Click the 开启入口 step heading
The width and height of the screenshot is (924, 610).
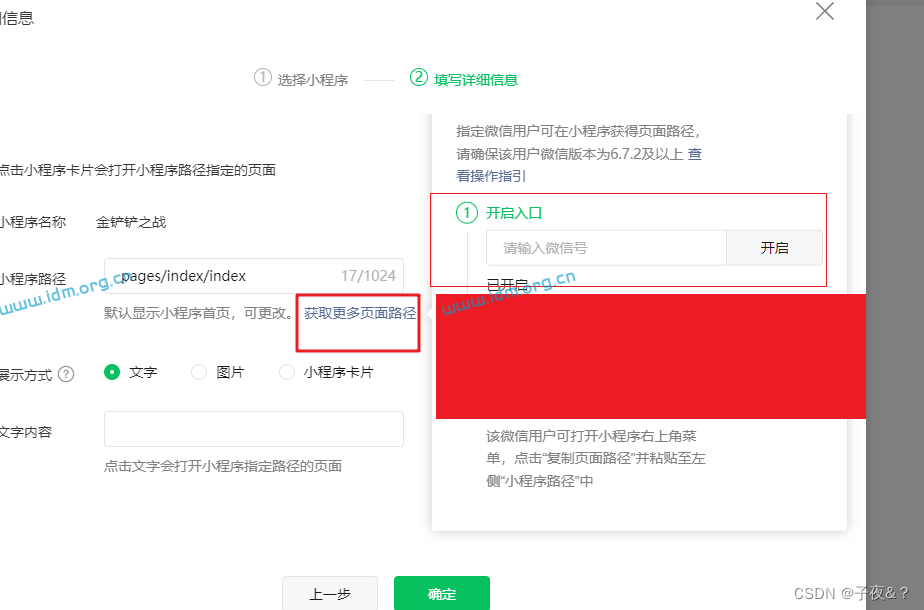pyautogui.click(x=514, y=213)
